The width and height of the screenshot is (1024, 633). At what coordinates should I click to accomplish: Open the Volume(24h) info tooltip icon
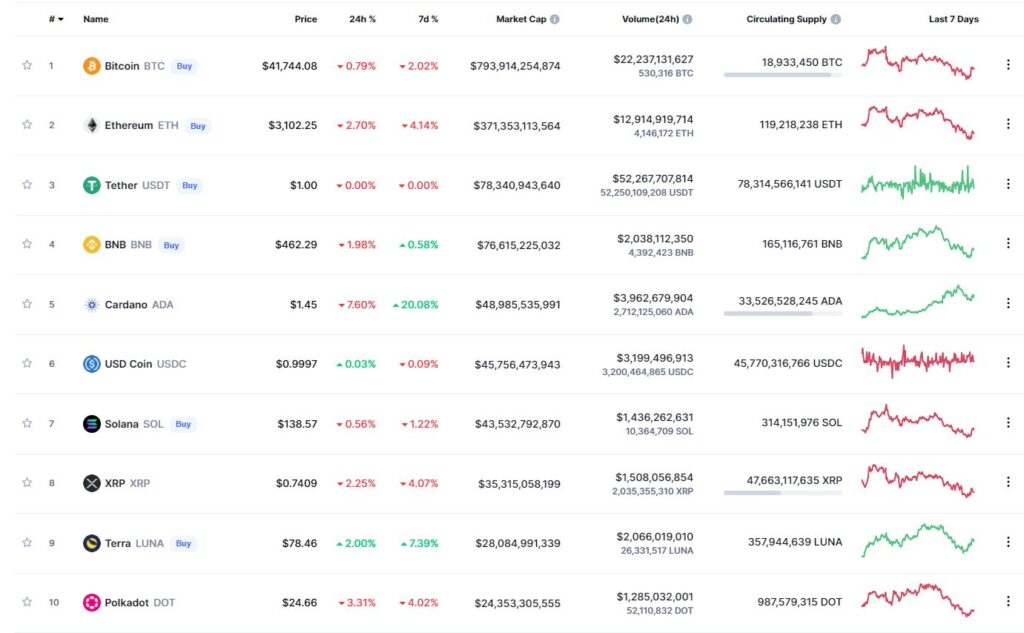tap(687, 20)
